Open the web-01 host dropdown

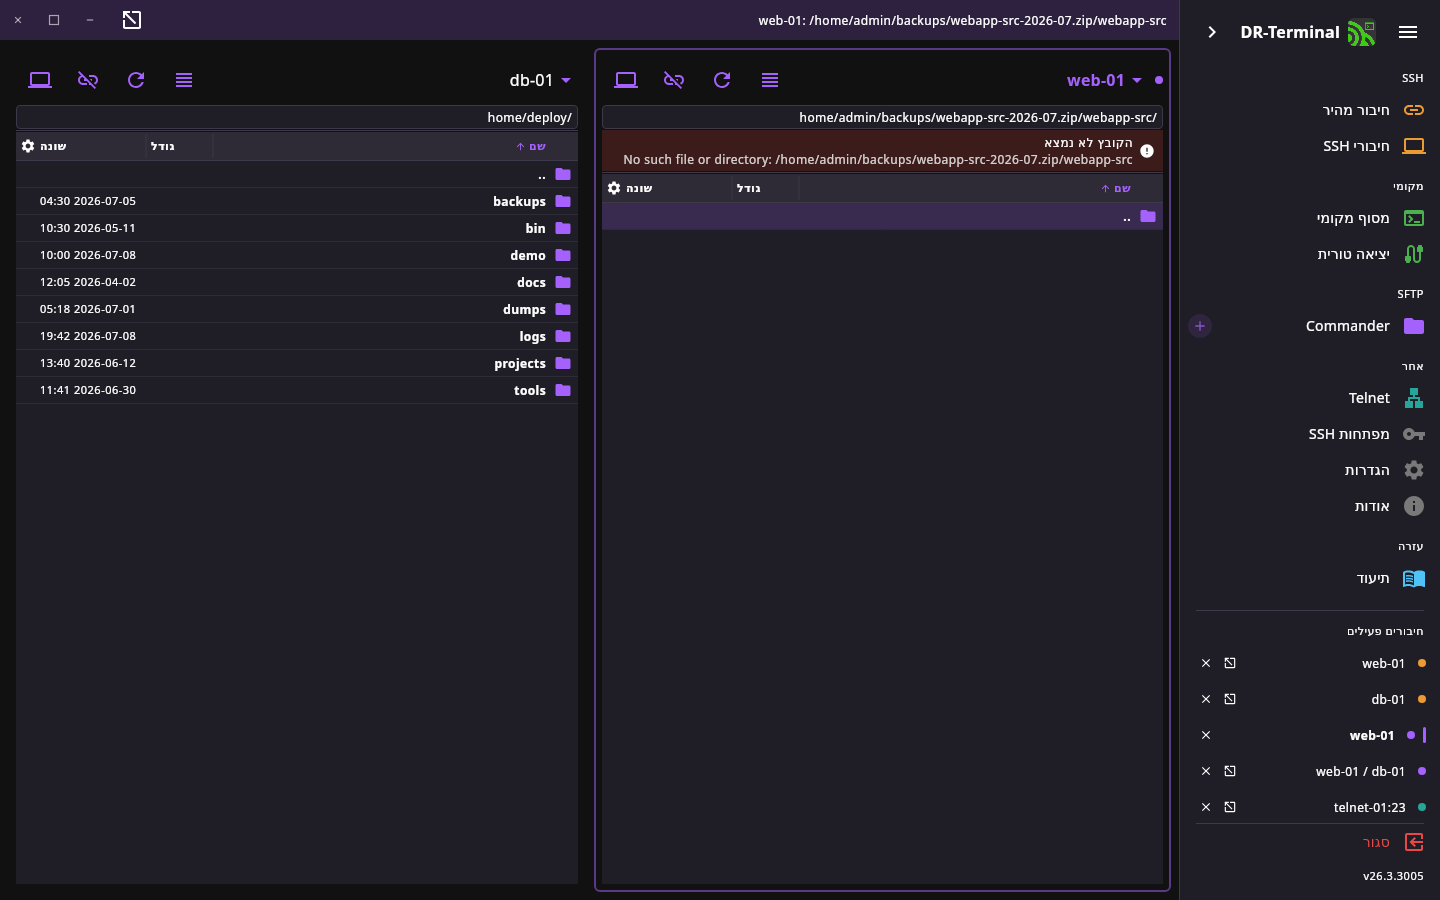pyautogui.click(x=1104, y=80)
